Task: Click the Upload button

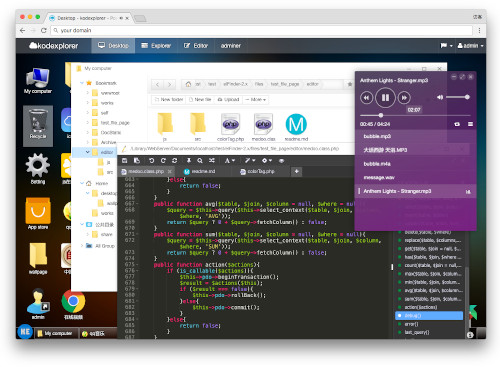Action: (x=229, y=100)
